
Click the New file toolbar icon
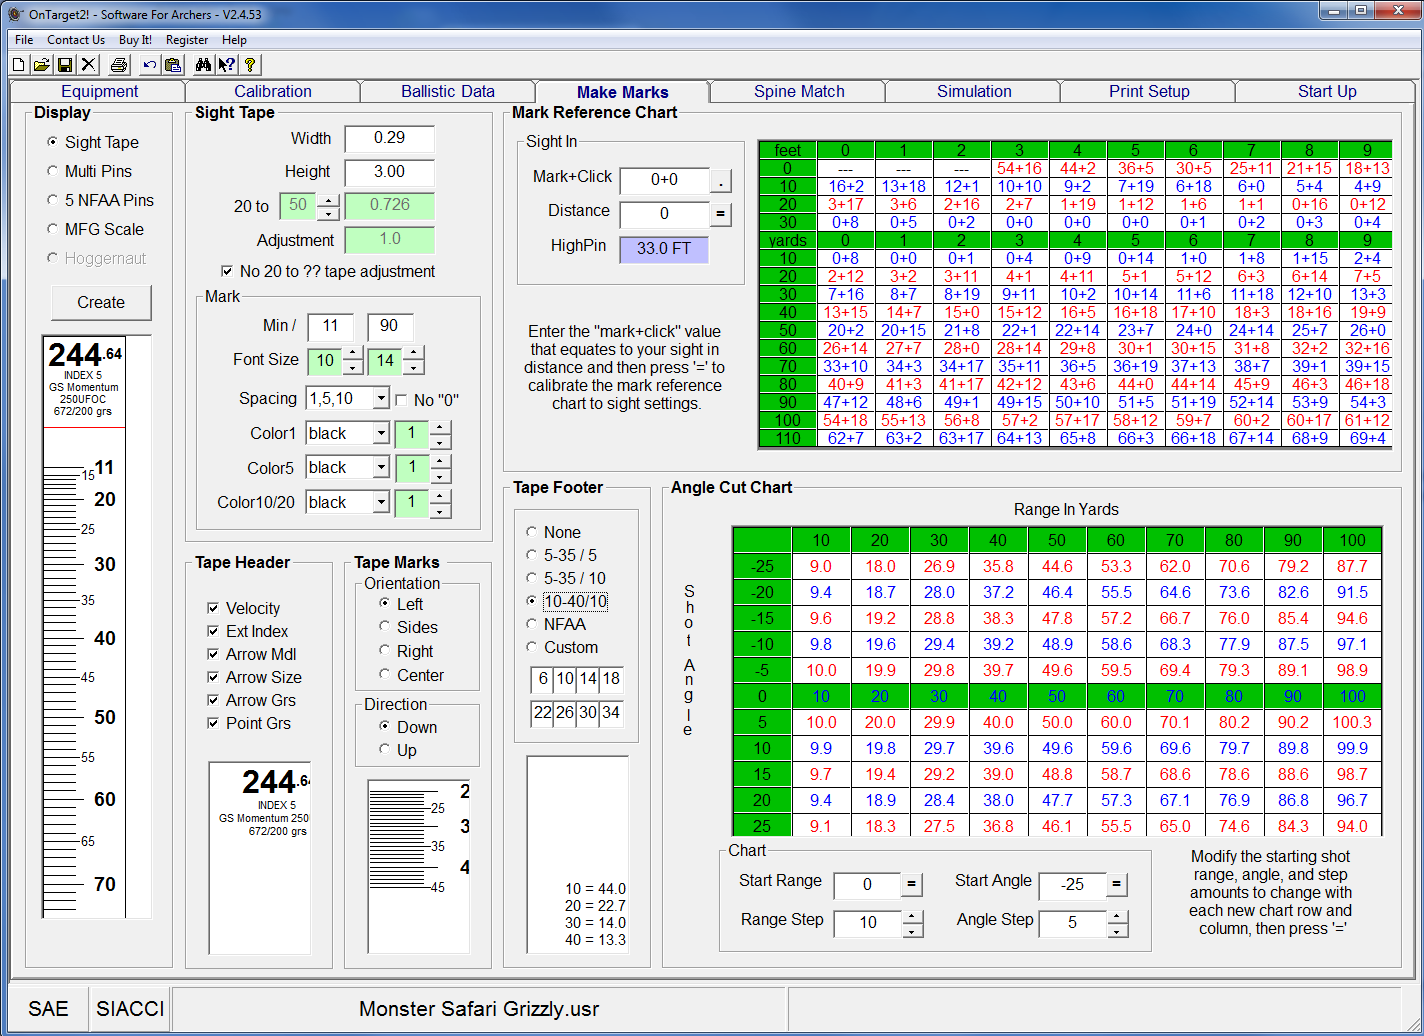(x=19, y=65)
